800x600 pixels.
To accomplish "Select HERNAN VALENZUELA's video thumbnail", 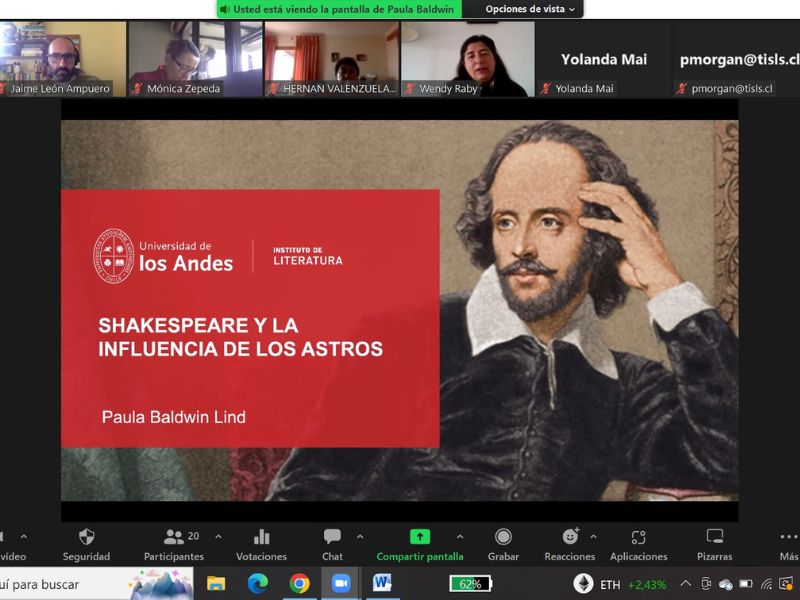I will (332, 59).
